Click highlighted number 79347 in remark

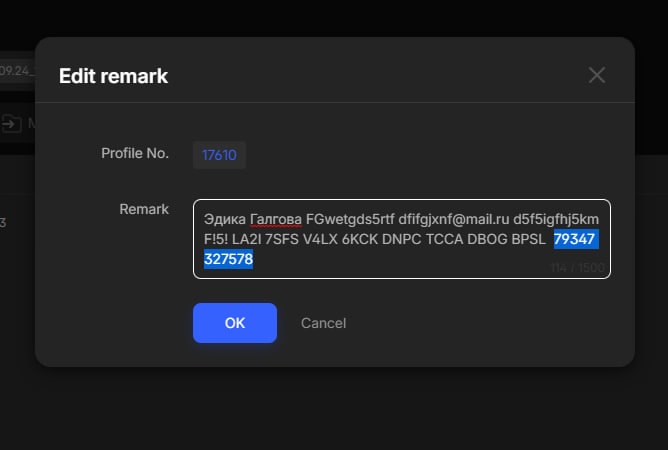(x=576, y=239)
